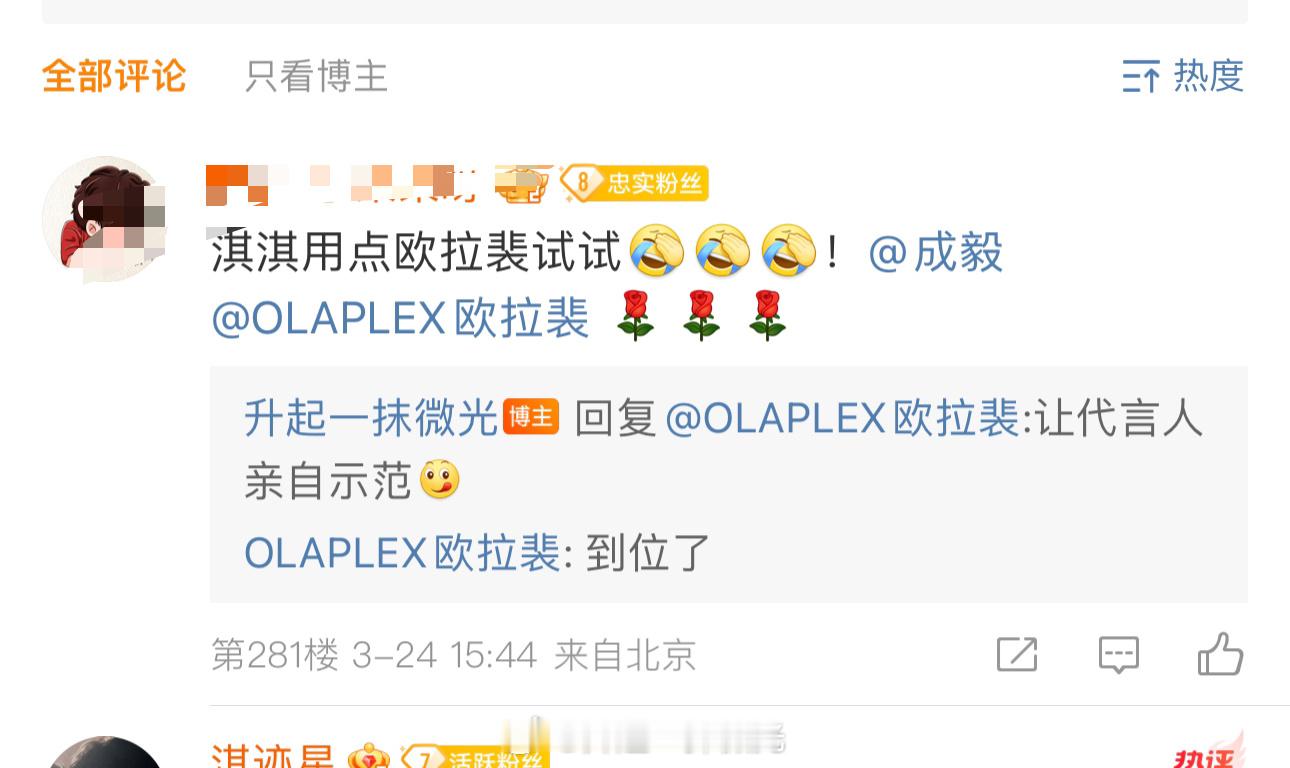Screen dimensions: 1290x768
Task: Open the 热度 sort dropdown
Action: pyautogui.click(x=1183, y=76)
